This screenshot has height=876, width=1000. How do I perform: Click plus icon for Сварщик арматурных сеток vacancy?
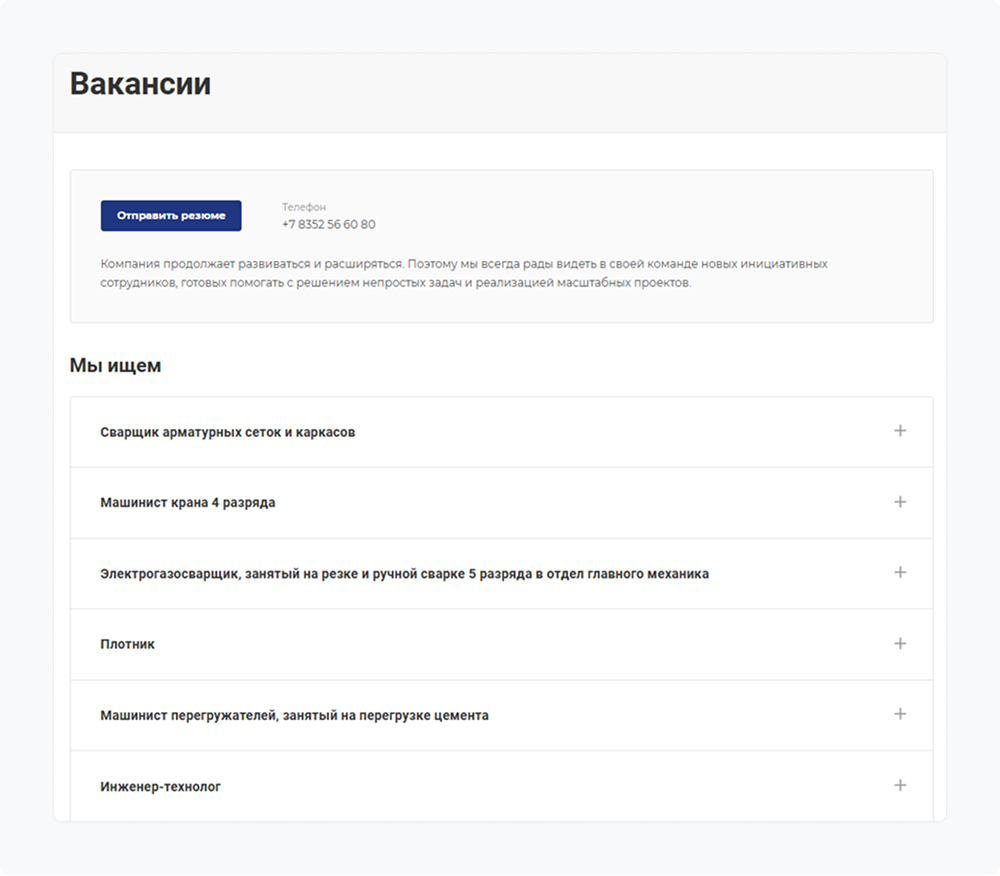(x=900, y=431)
